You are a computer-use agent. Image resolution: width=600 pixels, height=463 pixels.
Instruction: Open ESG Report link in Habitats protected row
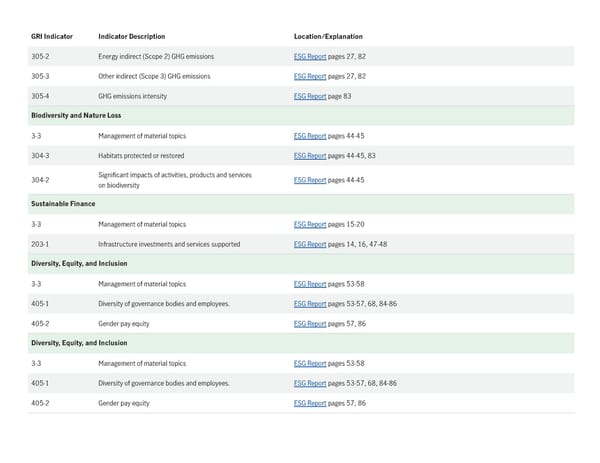[310, 156]
